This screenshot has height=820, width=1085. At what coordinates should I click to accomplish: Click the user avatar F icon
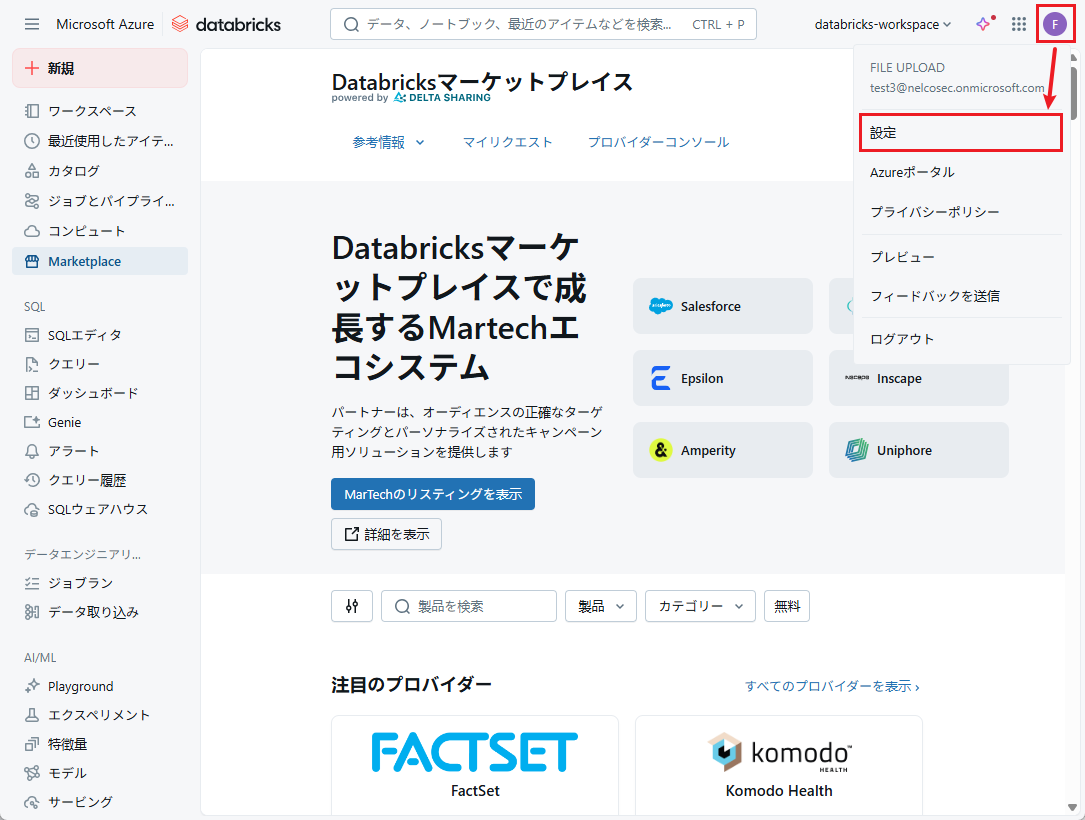pos(1055,24)
